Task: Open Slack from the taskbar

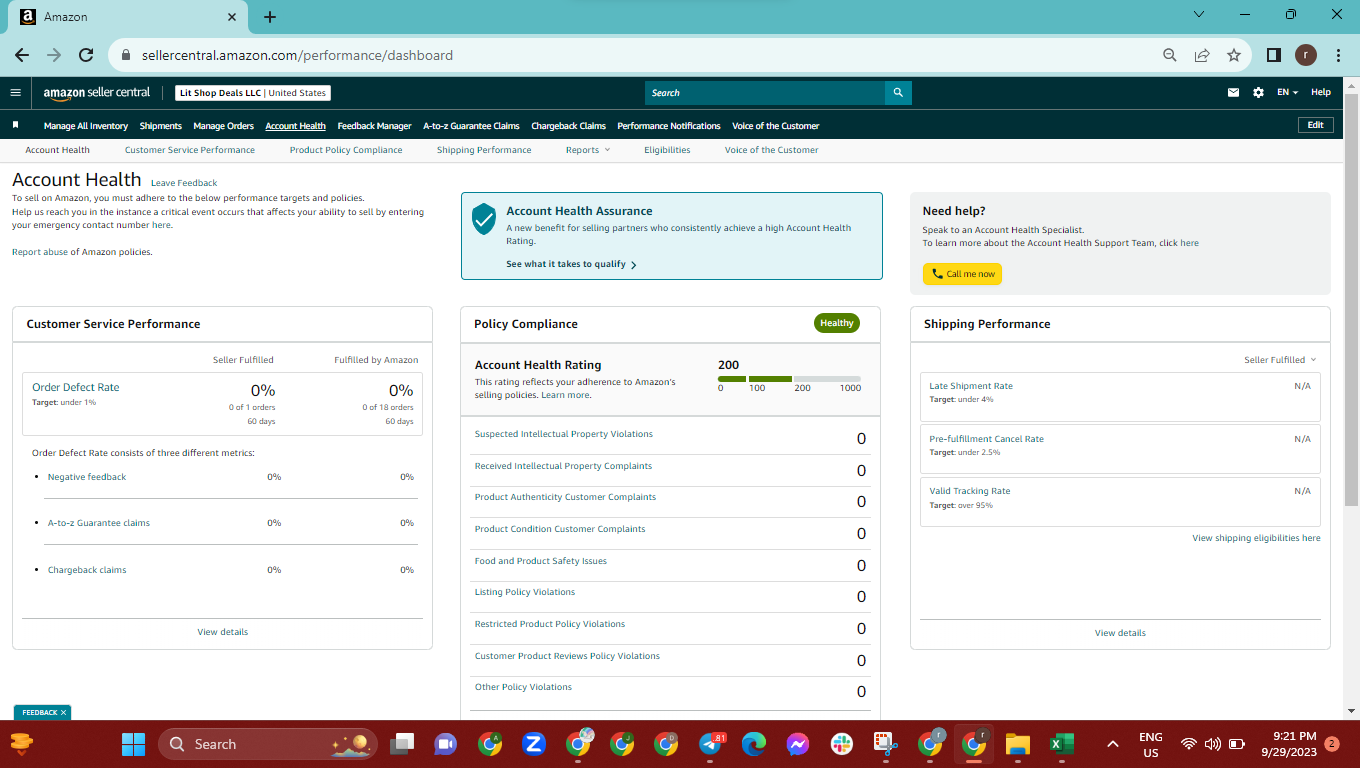Action: [841, 744]
